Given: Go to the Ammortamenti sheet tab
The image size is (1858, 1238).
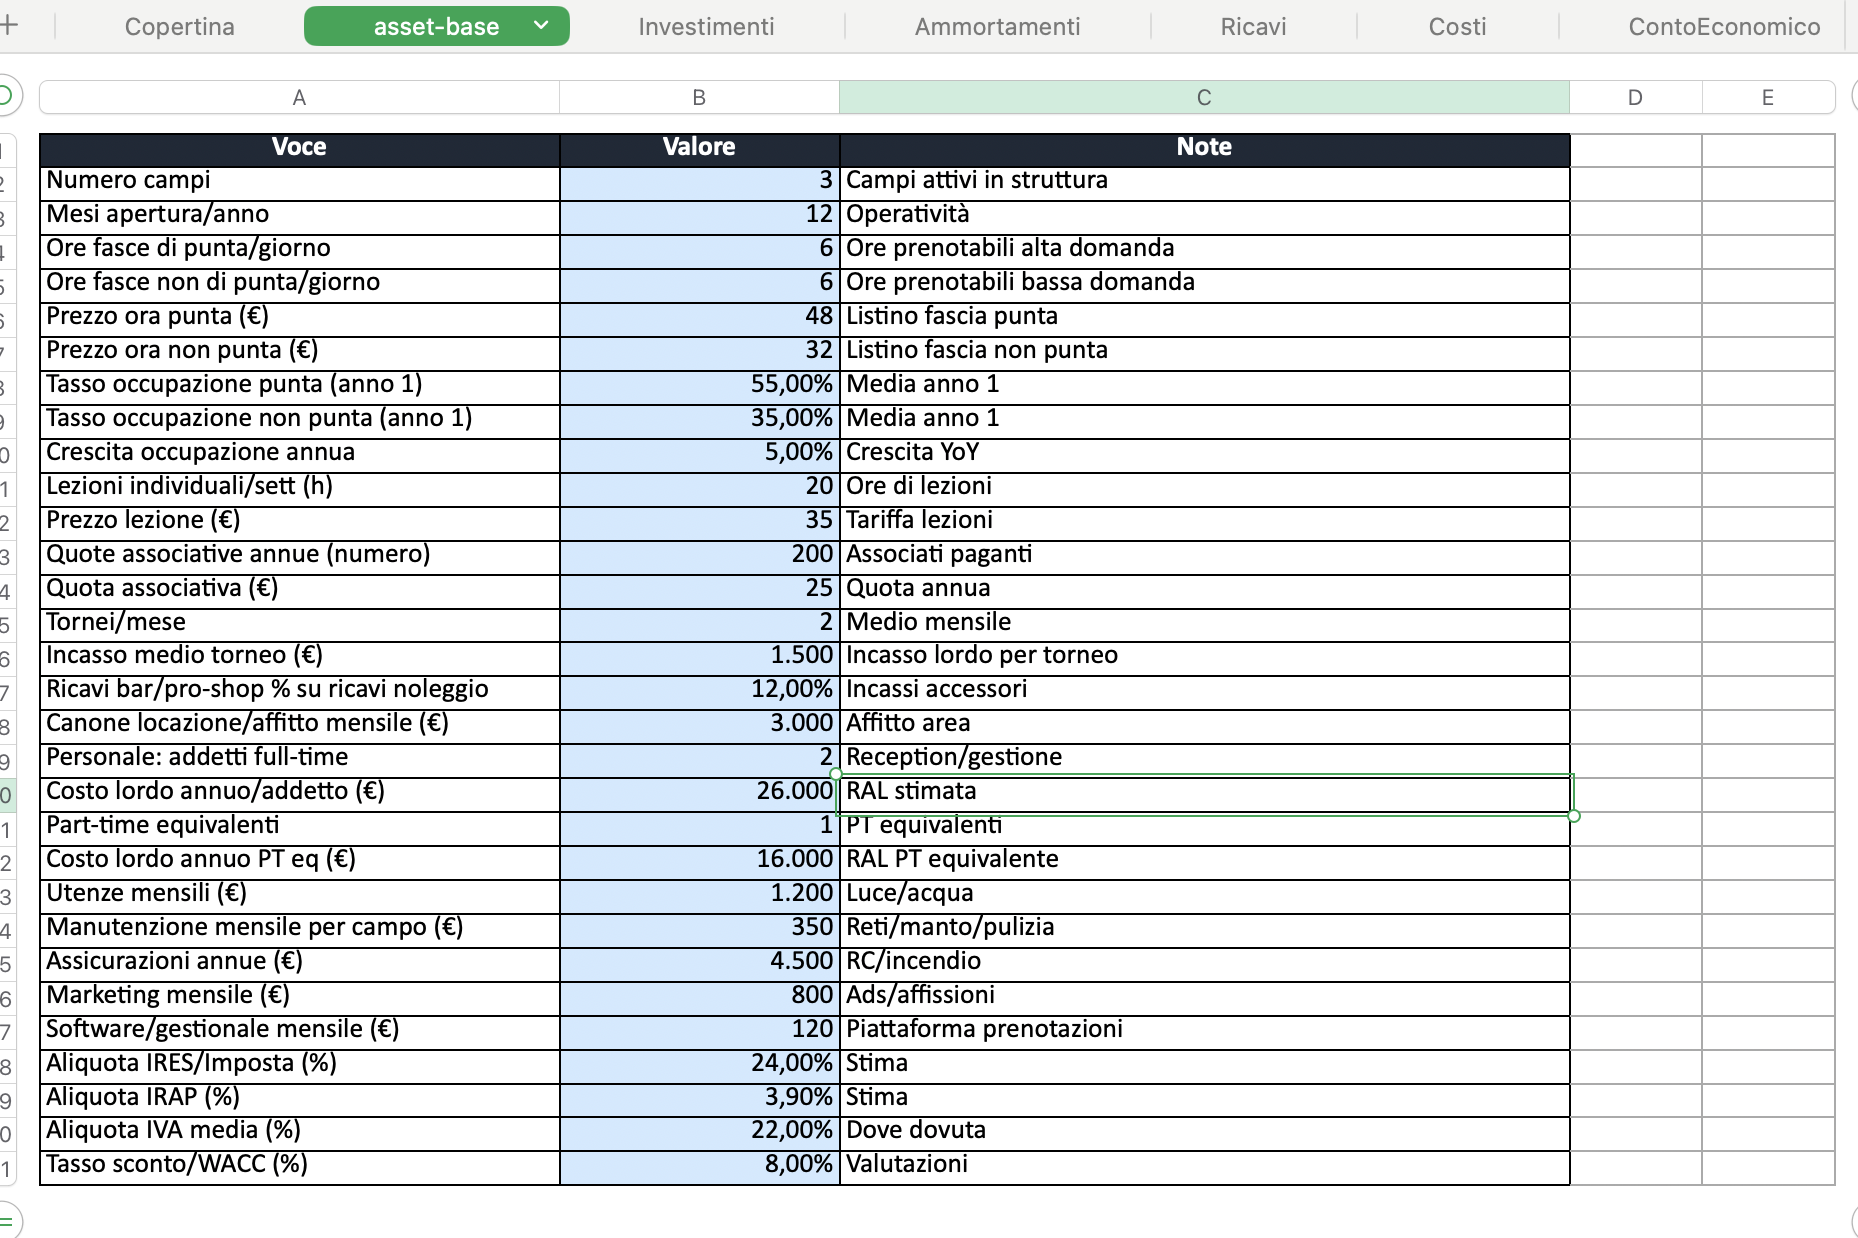Looking at the screenshot, I should 997,27.
